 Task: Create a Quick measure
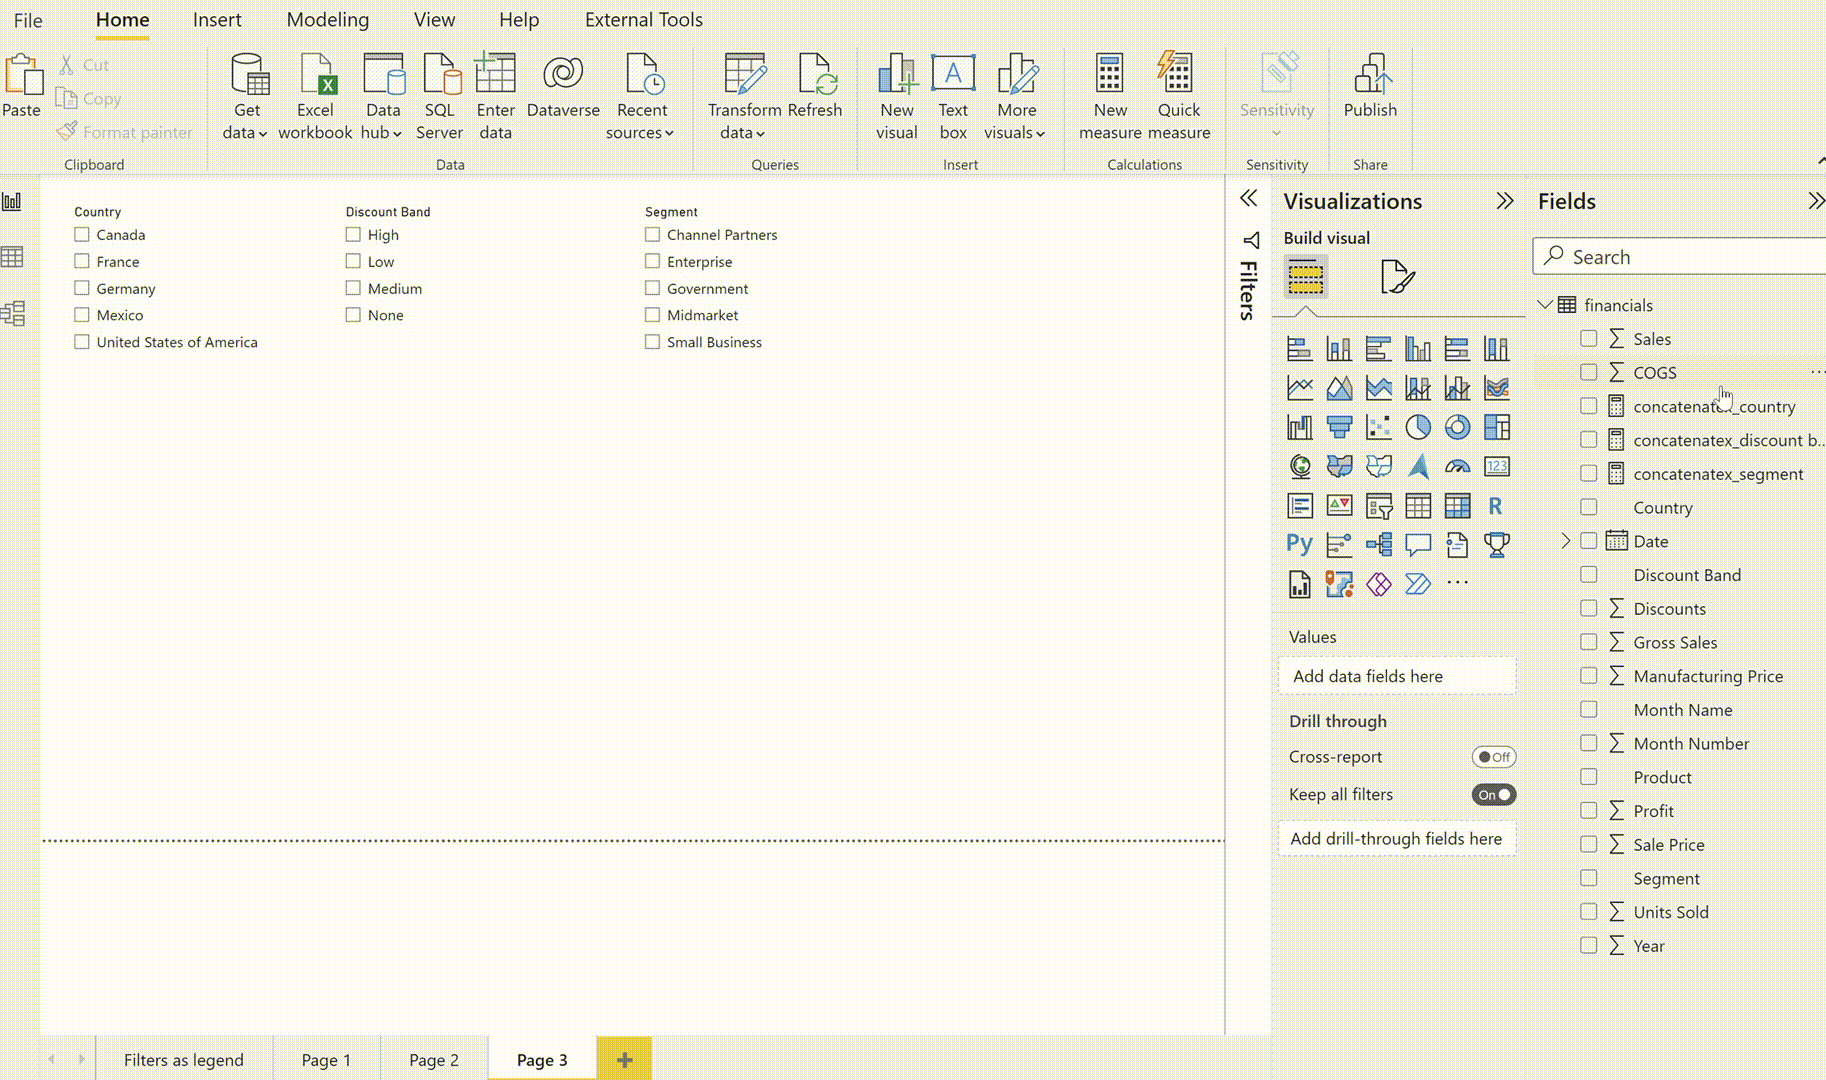[1179, 97]
